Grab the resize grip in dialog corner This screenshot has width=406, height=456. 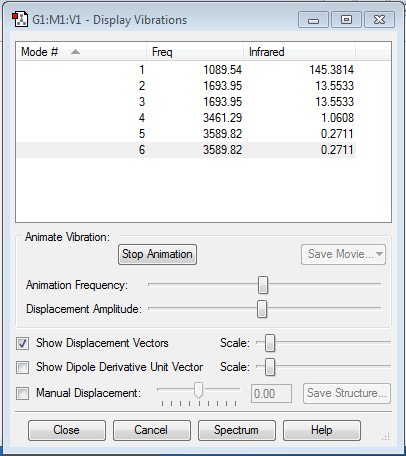click(x=386, y=436)
